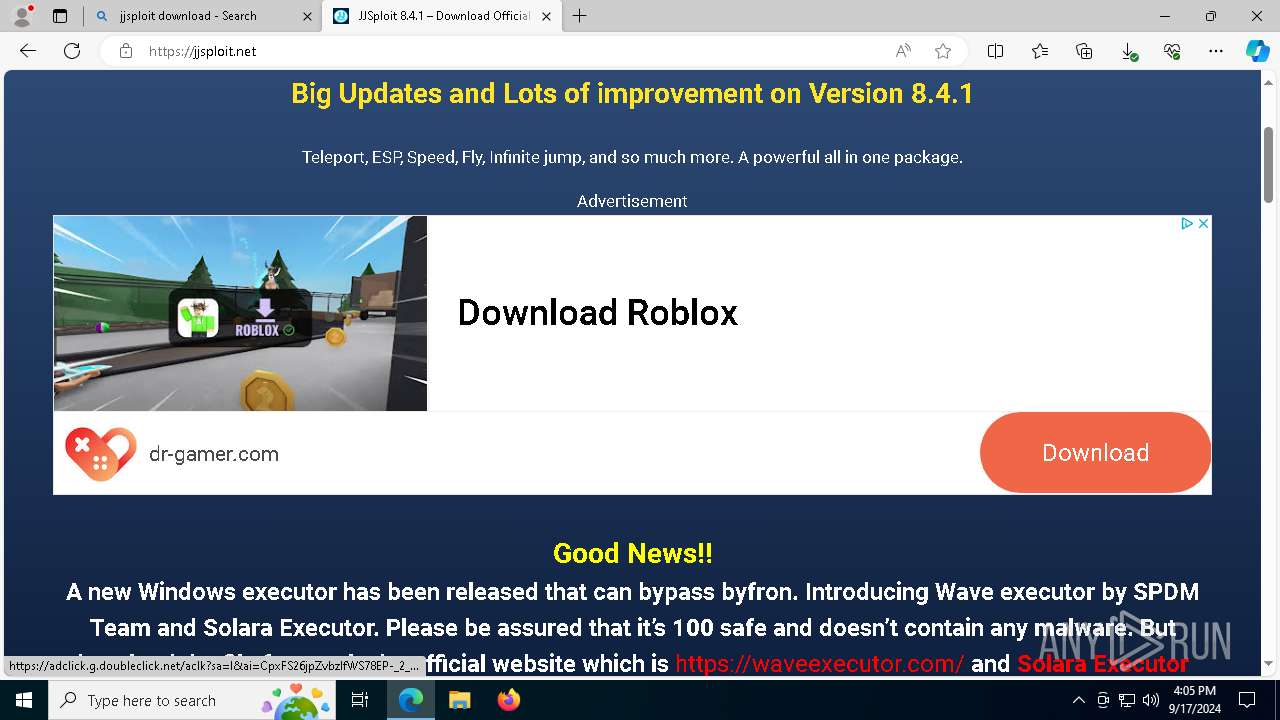Click the Good News!! heading
This screenshot has width=1280, height=720.
pyautogui.click(x=633, y=553)
